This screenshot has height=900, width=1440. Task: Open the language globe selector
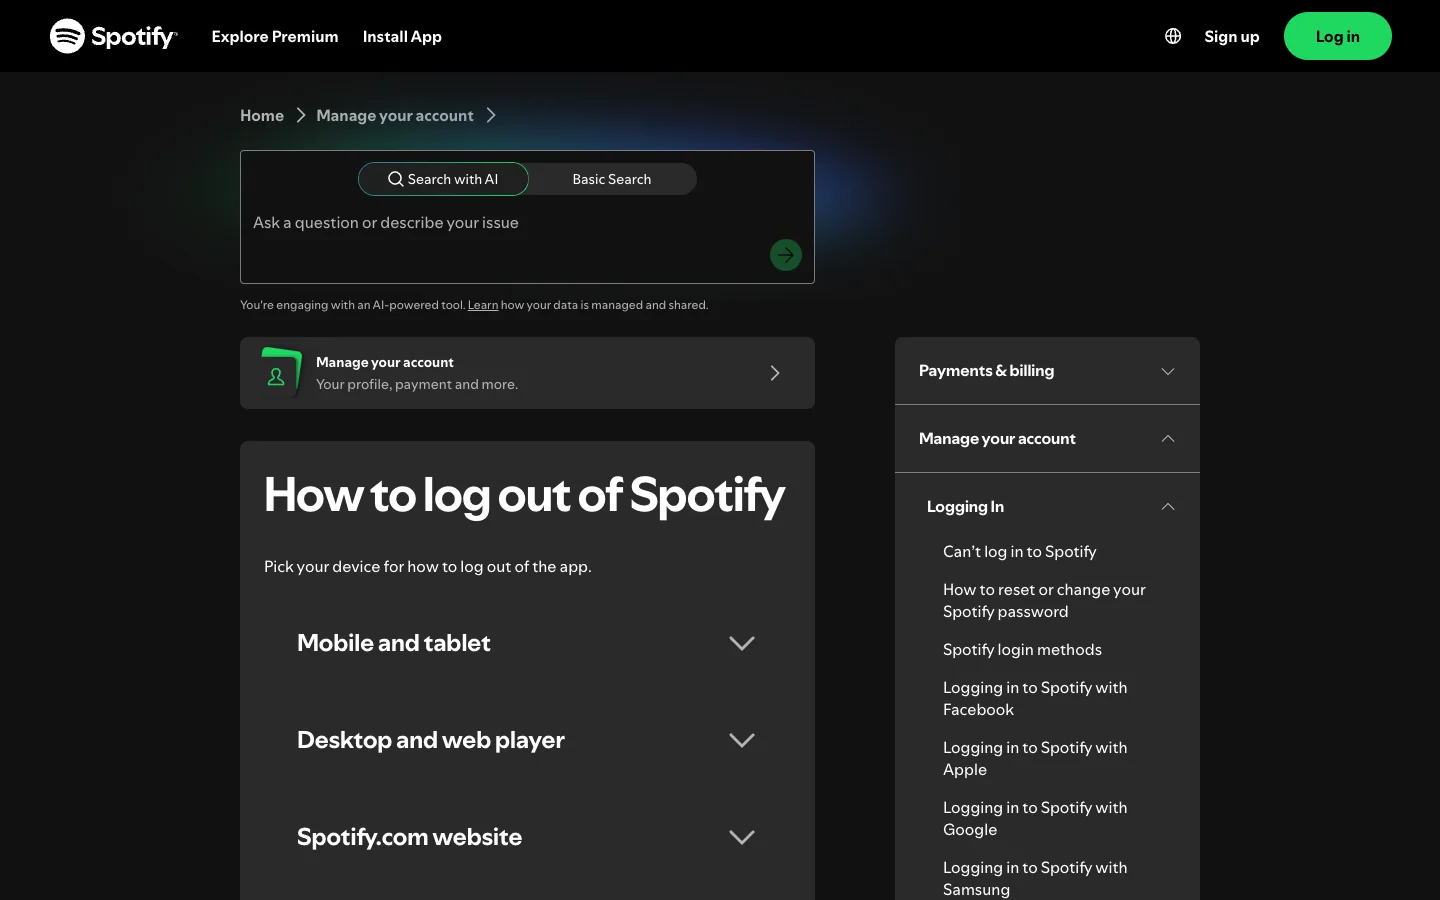pos(1173,36)
